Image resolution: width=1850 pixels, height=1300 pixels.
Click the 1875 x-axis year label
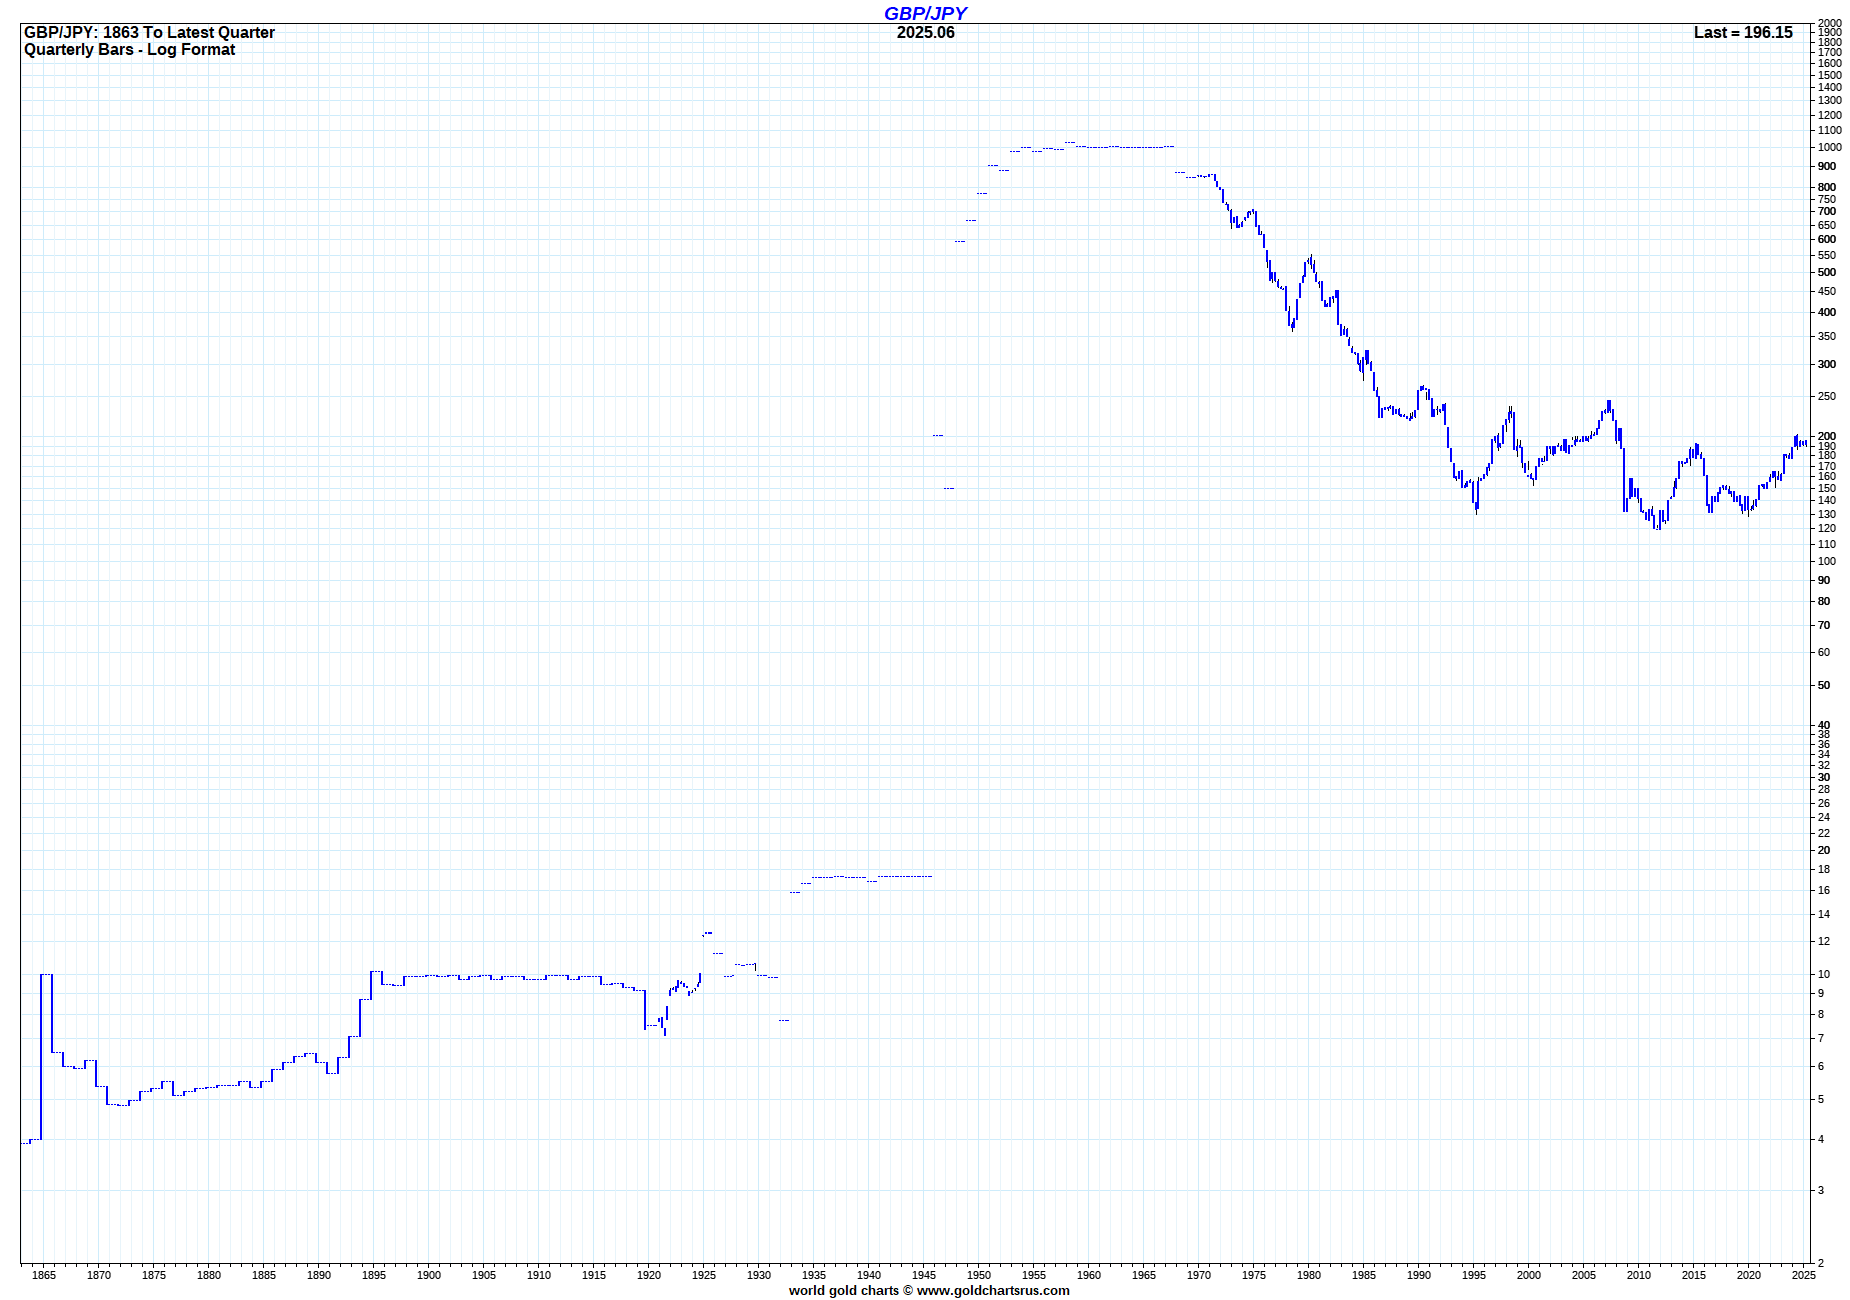tap(154, 1275)
